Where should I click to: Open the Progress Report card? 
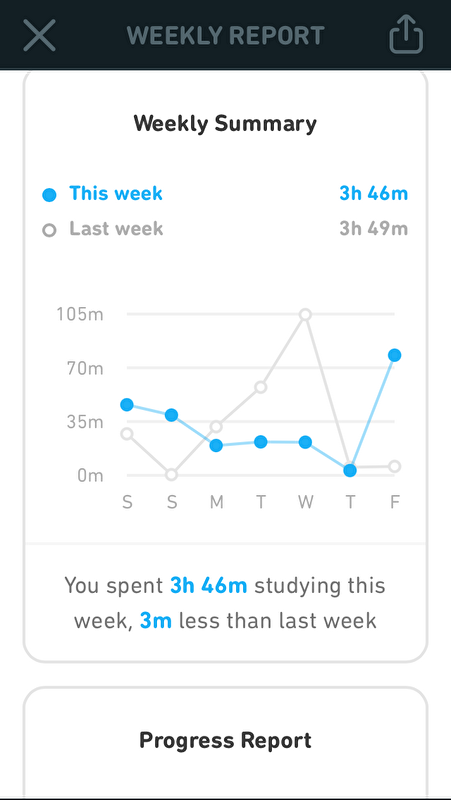(225, 742)
